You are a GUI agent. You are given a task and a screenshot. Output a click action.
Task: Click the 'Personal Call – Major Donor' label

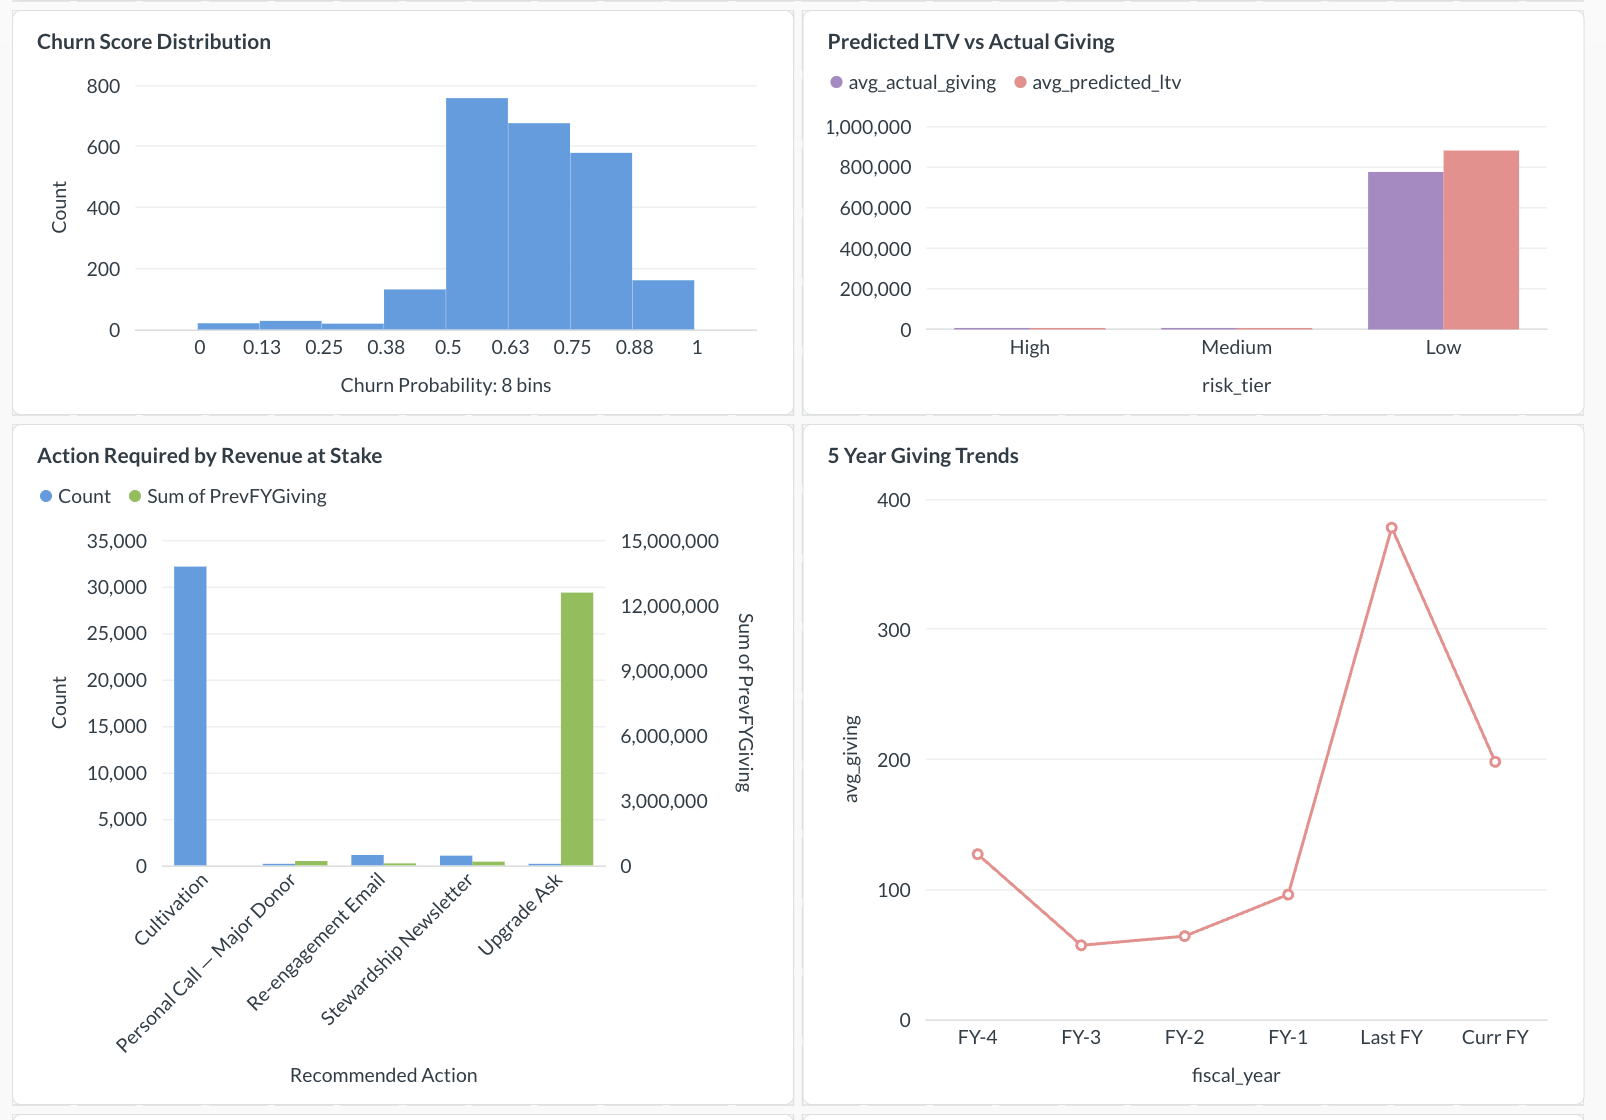205,963
